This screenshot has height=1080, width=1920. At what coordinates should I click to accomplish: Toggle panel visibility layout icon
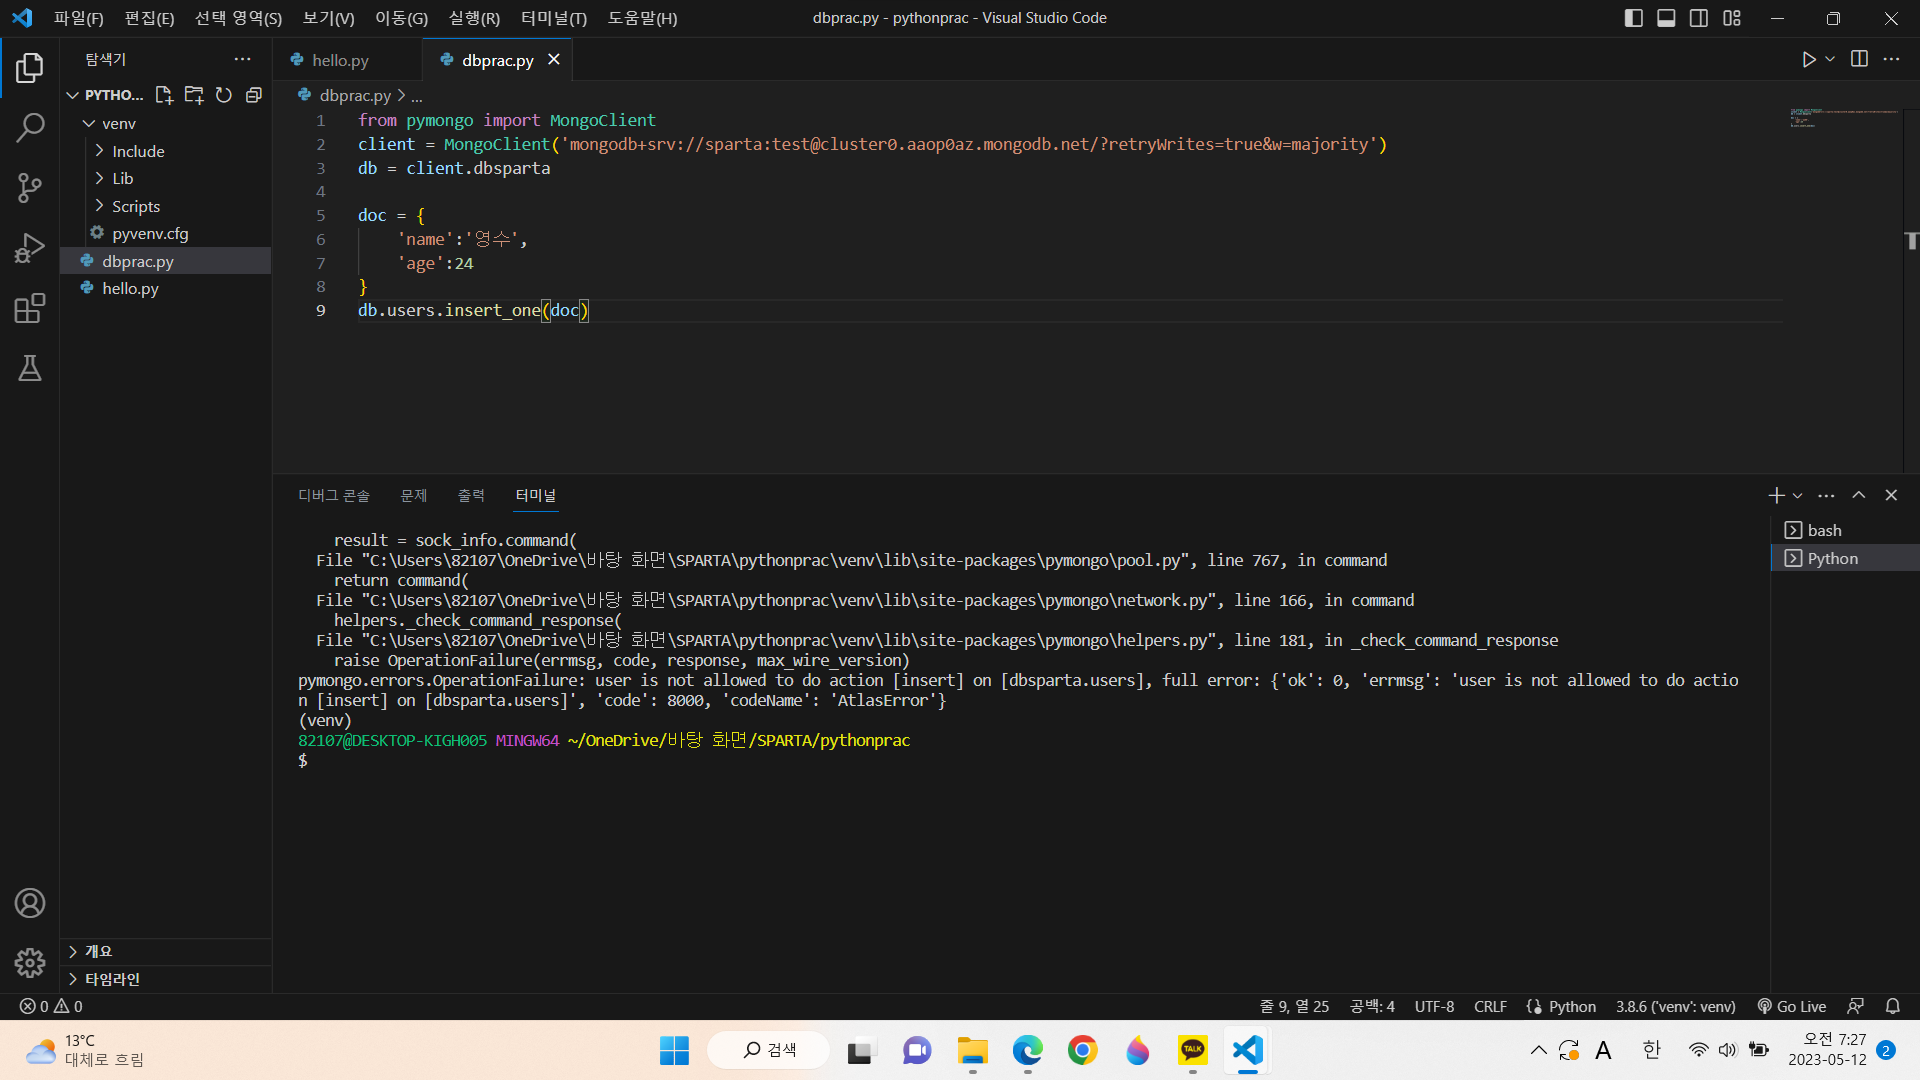coord(1666,18)
